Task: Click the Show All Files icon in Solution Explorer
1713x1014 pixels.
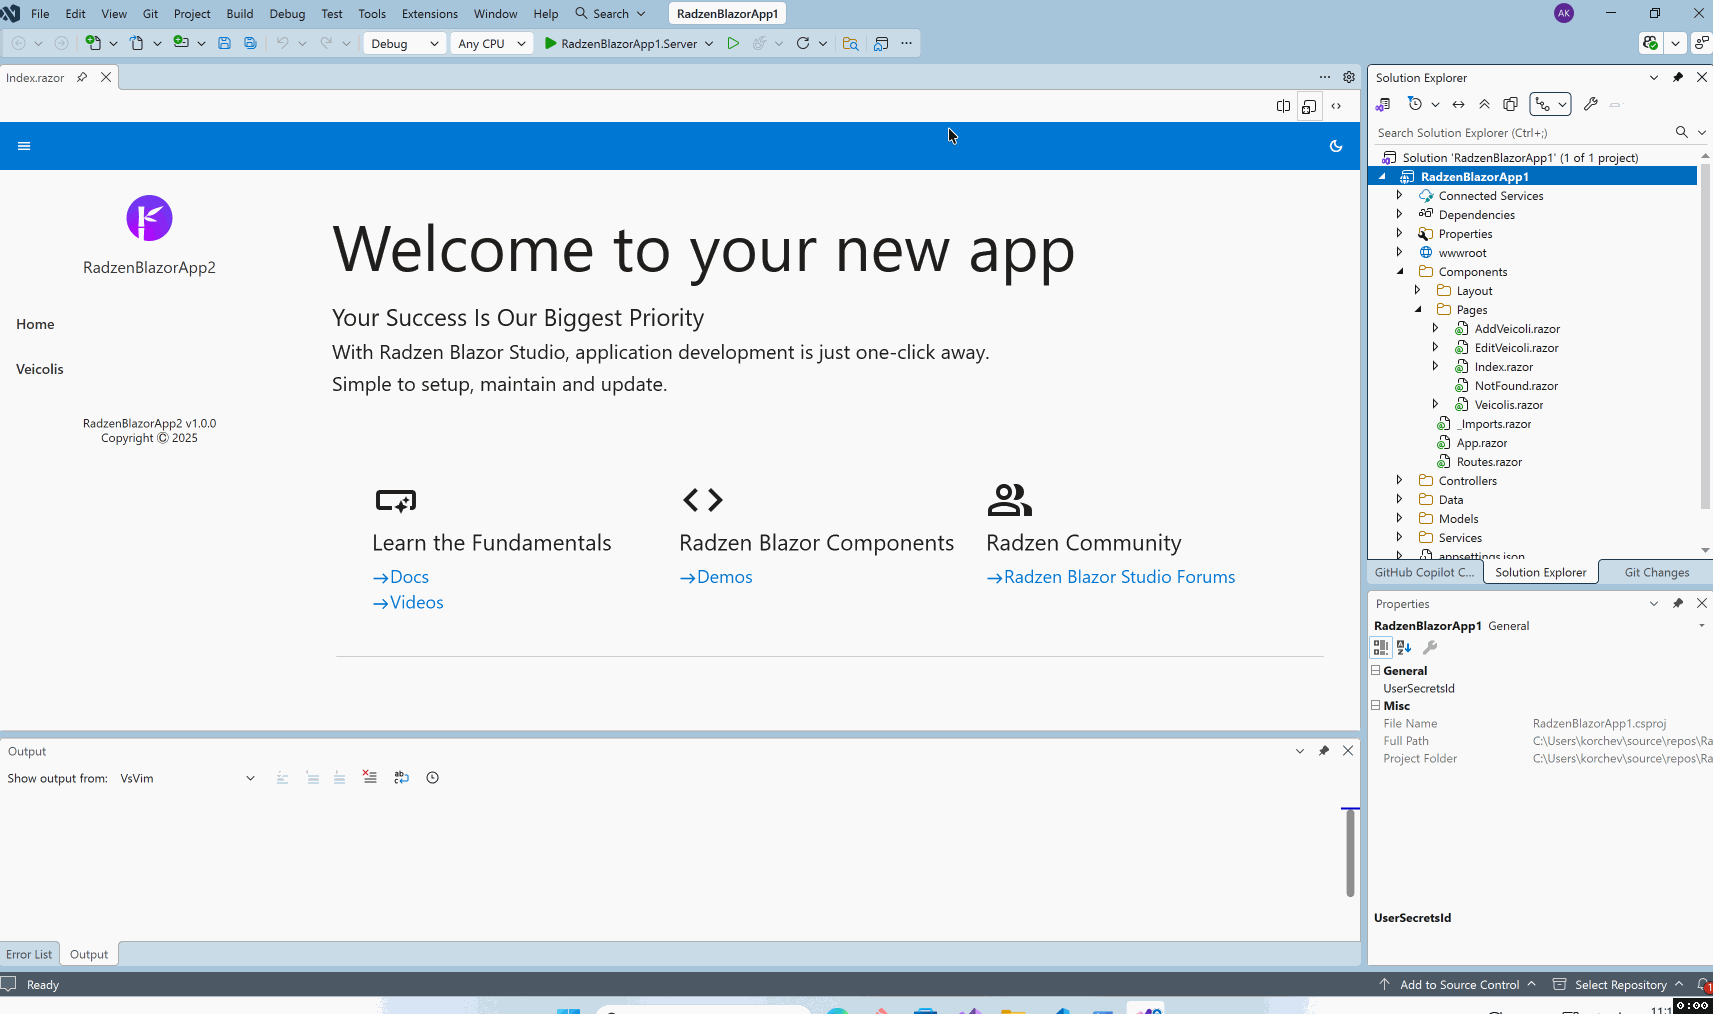Action: pyautogui.click(x=1510, y=104)
